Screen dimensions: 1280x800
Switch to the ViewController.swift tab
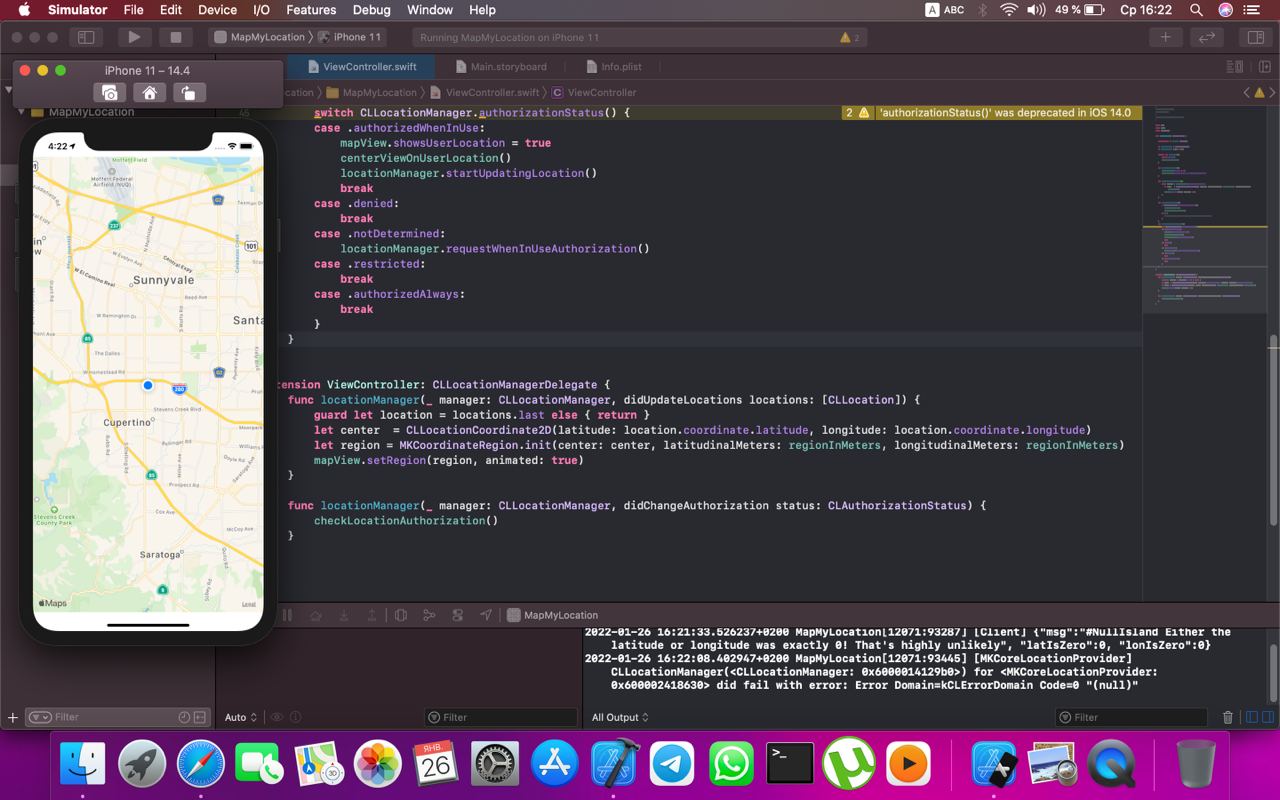363,67
